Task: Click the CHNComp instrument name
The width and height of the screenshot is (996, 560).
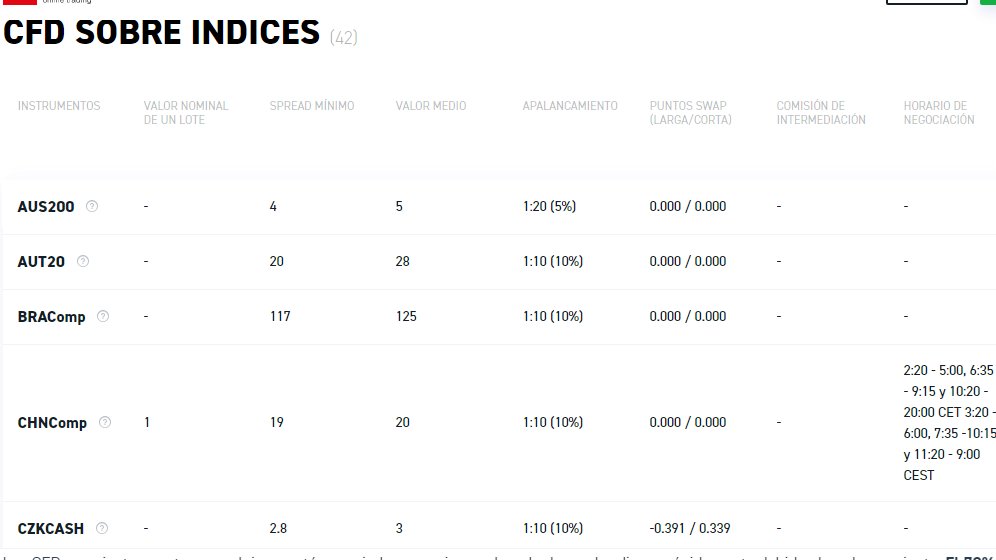Action: click(x=52, y=423)
